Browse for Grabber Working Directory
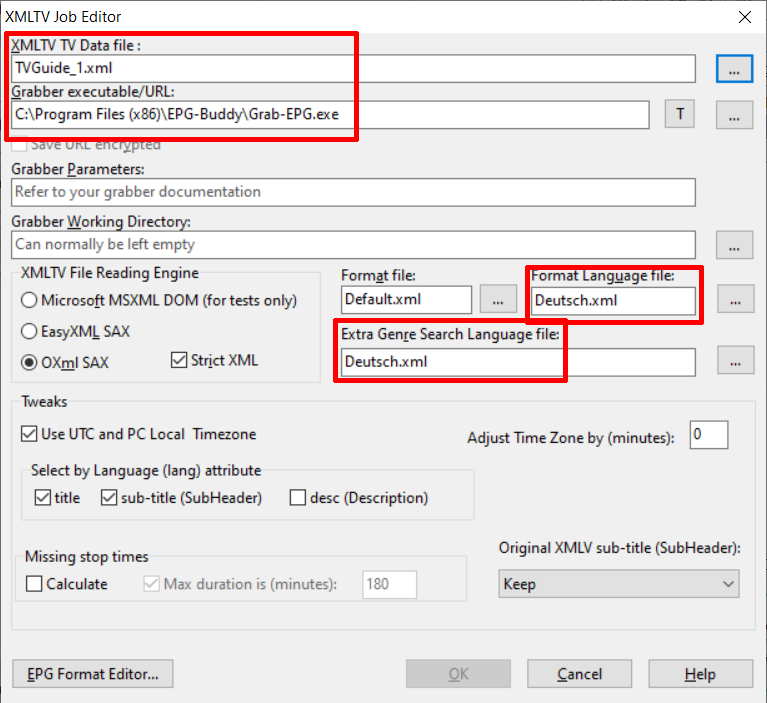767x703 pixels. click(733, 244)
